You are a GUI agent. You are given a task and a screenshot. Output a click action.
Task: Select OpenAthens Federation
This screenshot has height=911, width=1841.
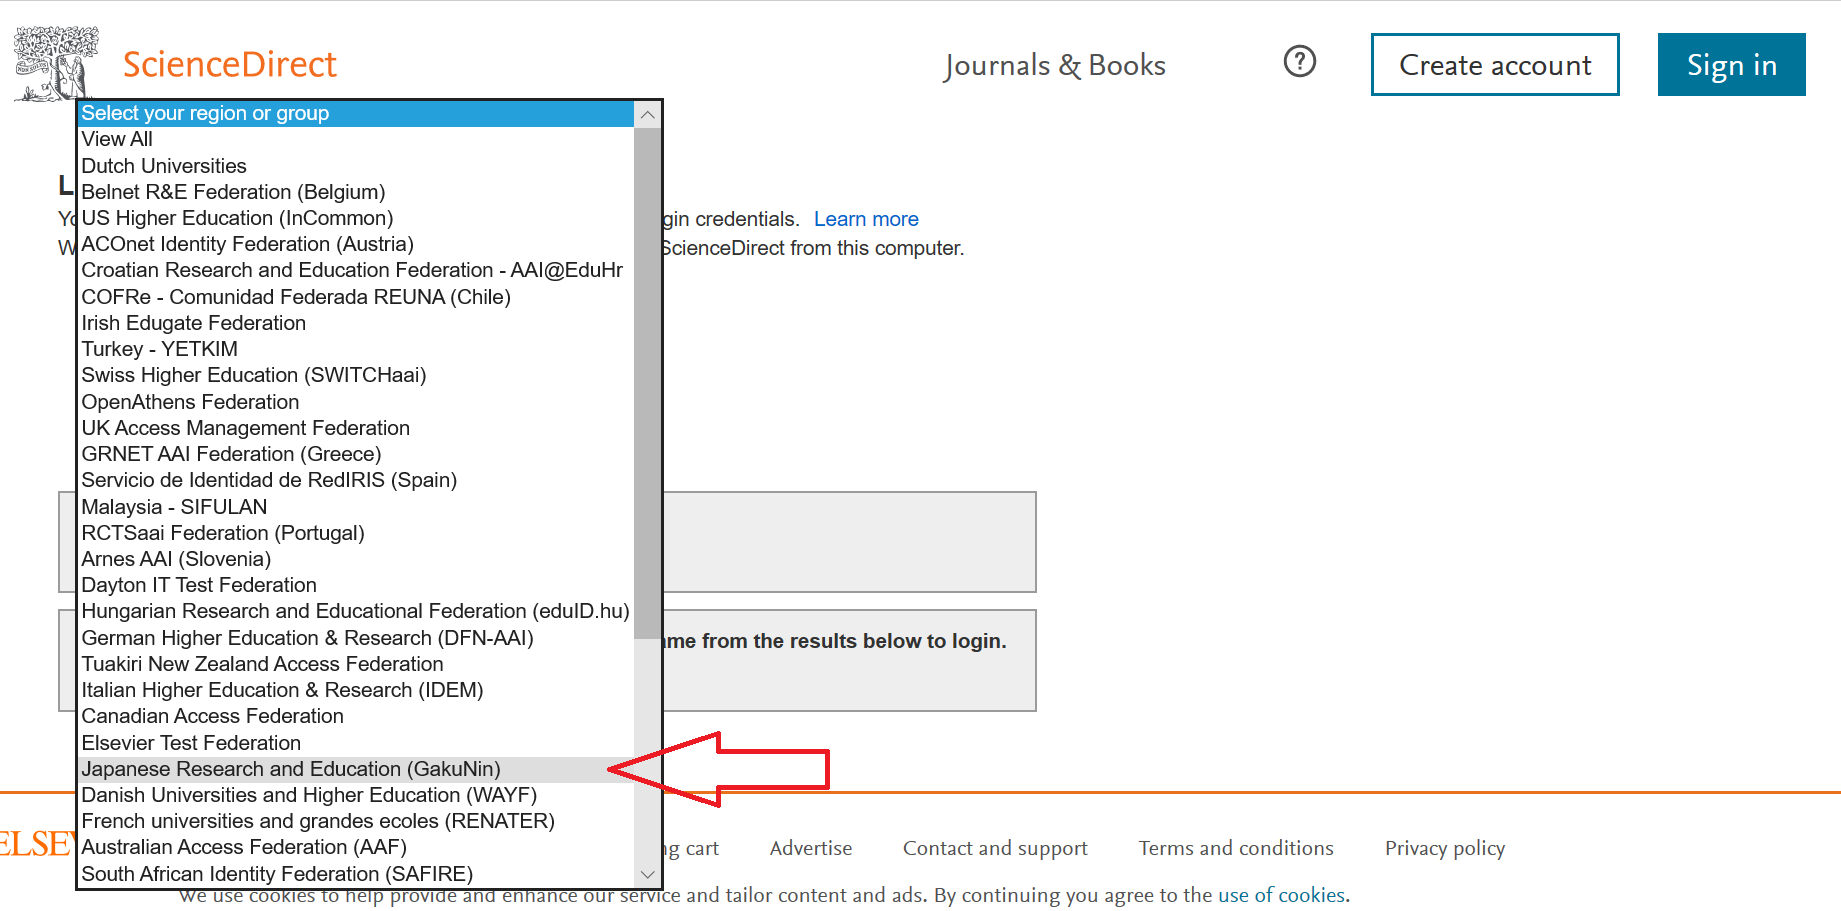coord(356,402)
